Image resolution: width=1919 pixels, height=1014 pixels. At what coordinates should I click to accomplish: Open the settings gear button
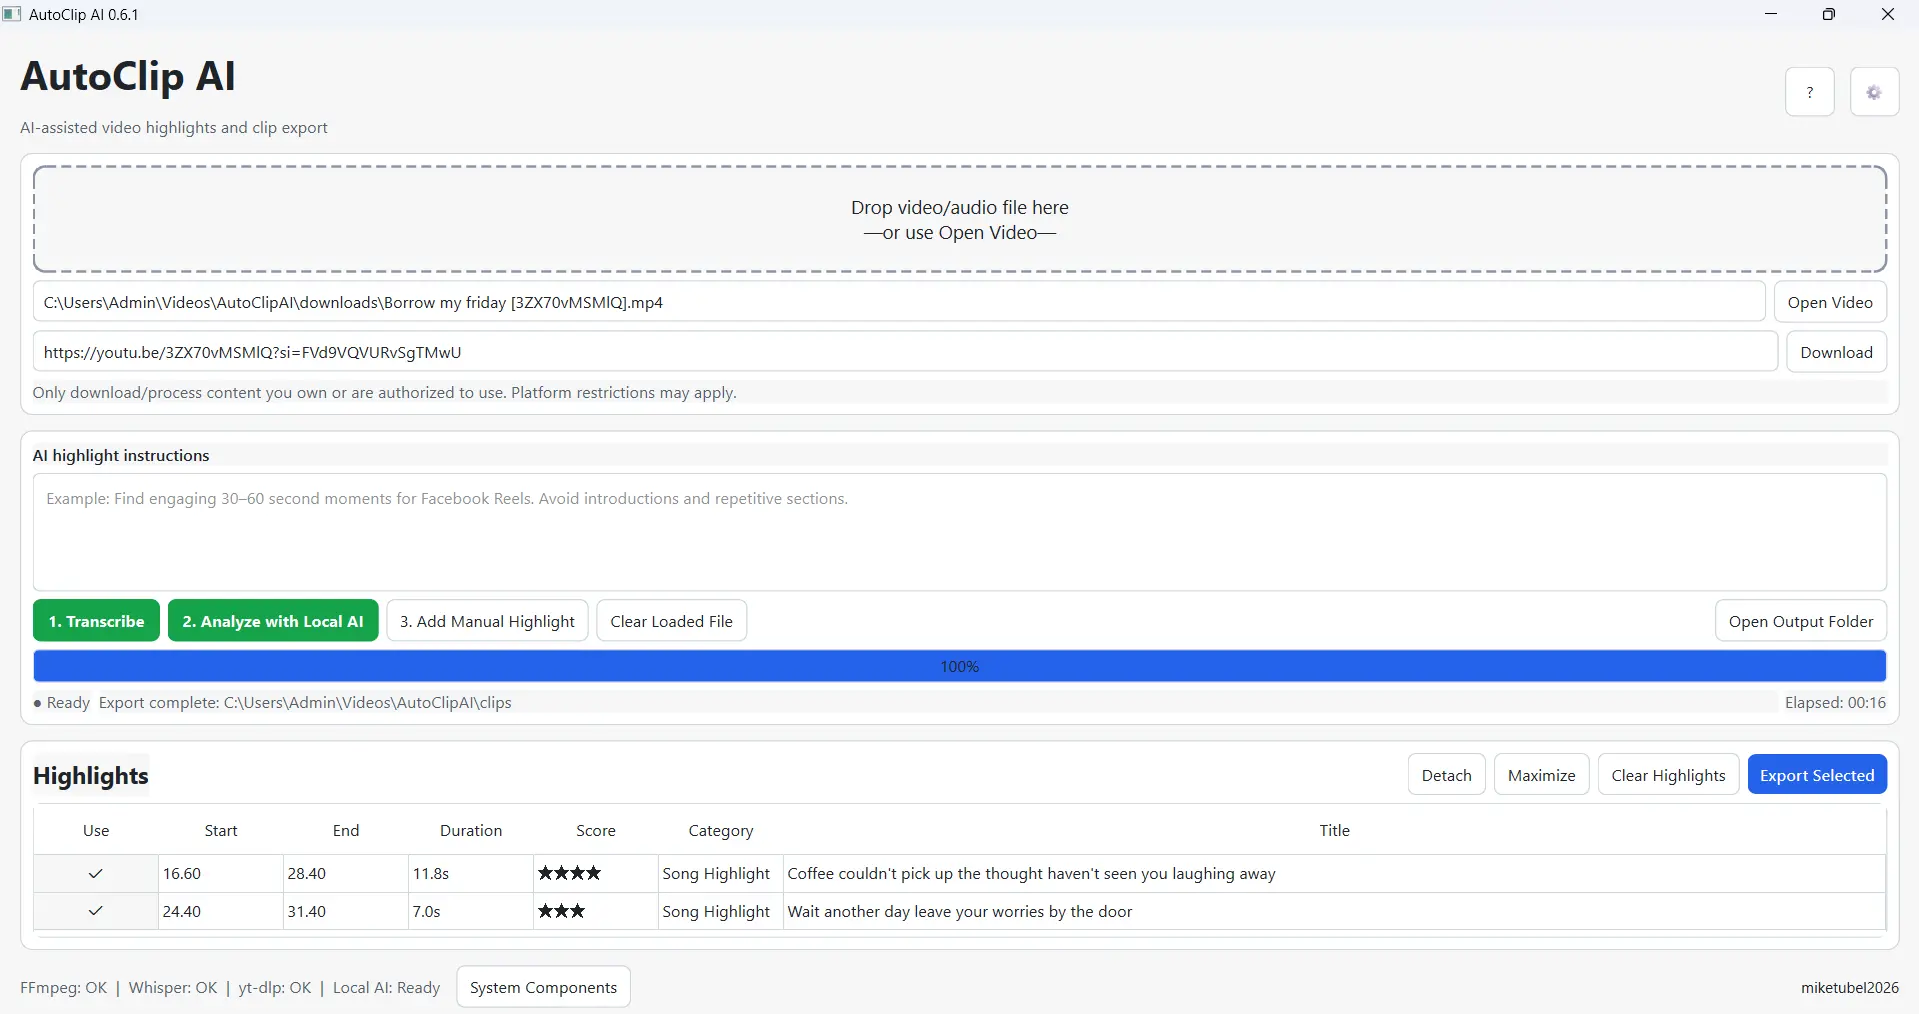pos(1874,92)
